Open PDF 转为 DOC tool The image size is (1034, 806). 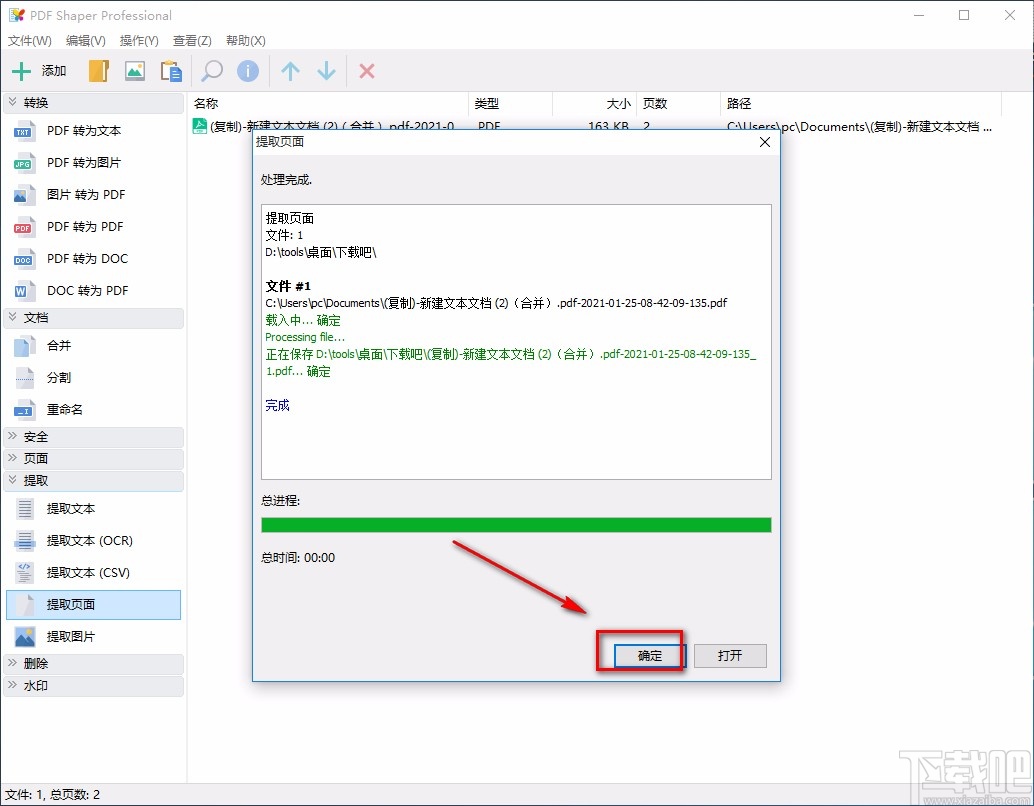point(93,259)
